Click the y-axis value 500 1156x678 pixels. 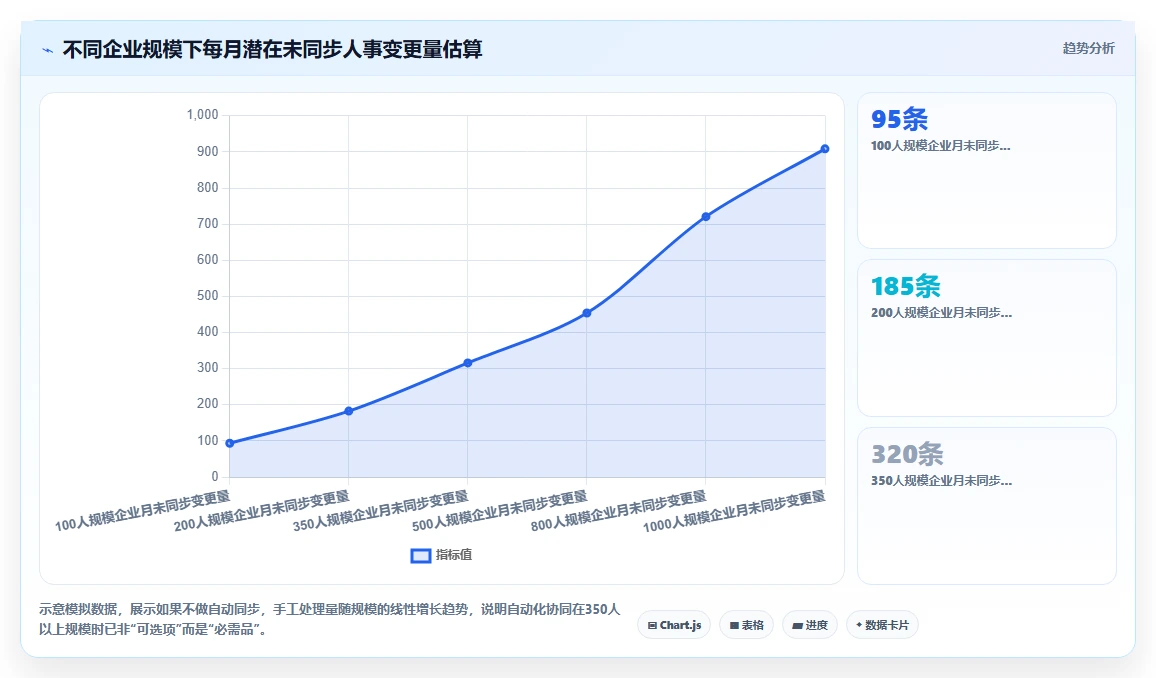click(208, 296)
